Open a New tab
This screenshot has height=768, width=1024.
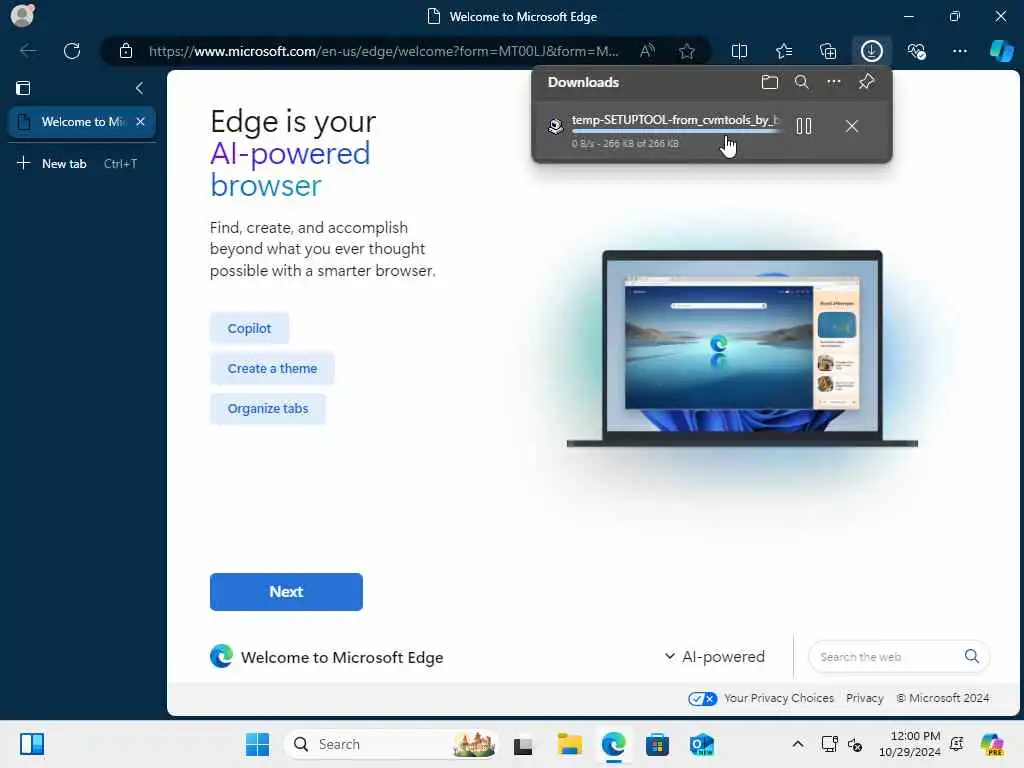click(76, 164)
